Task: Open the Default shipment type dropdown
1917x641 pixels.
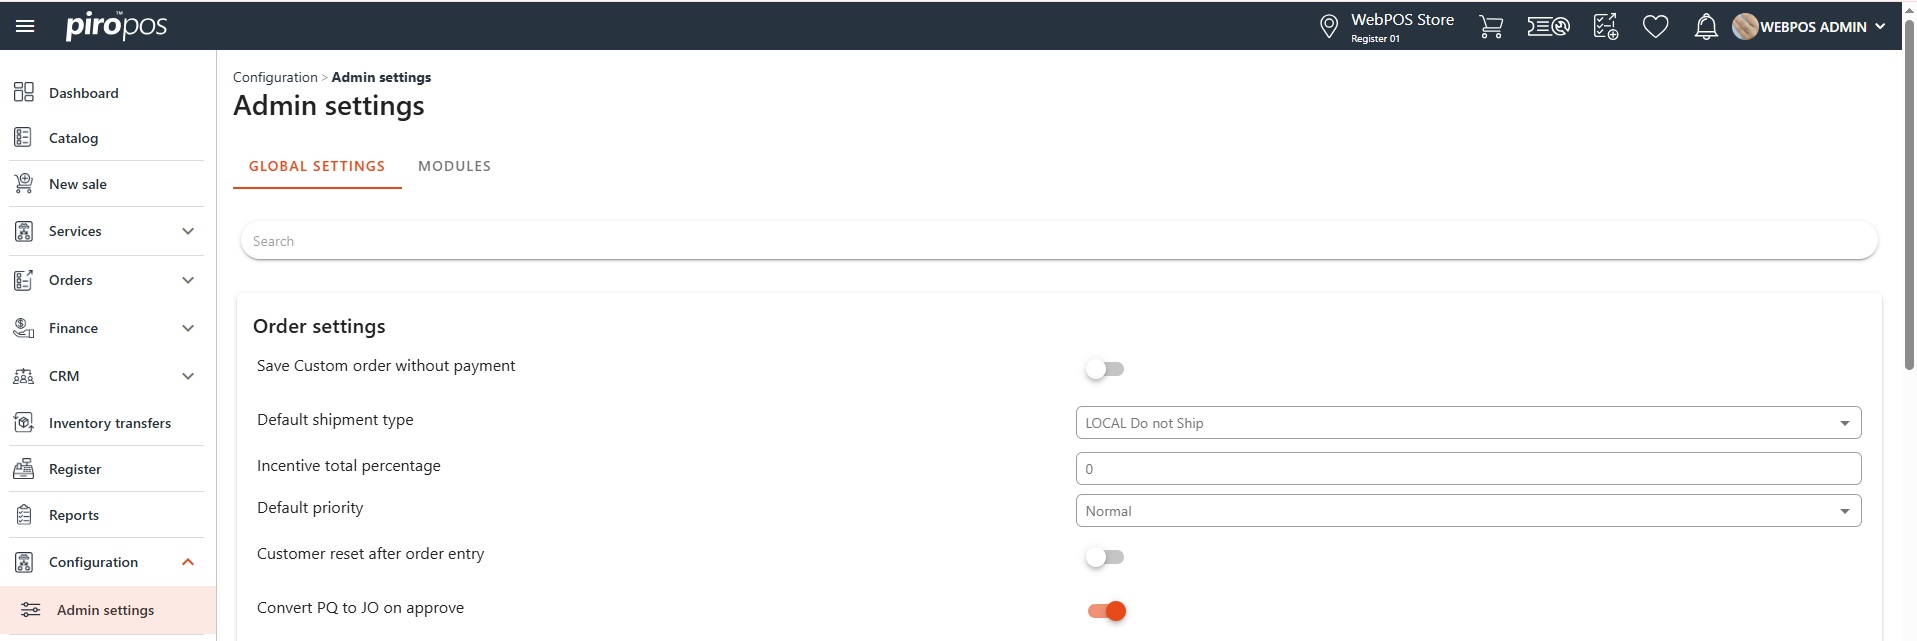Action: (1467, 423)
